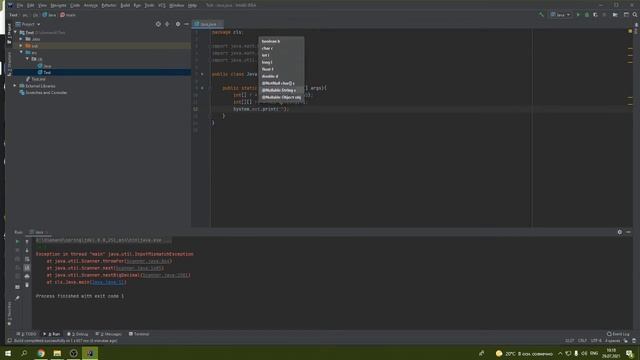640x360 pixels.
Task: Open the vertical Project side tab
Action: point(9,33)
